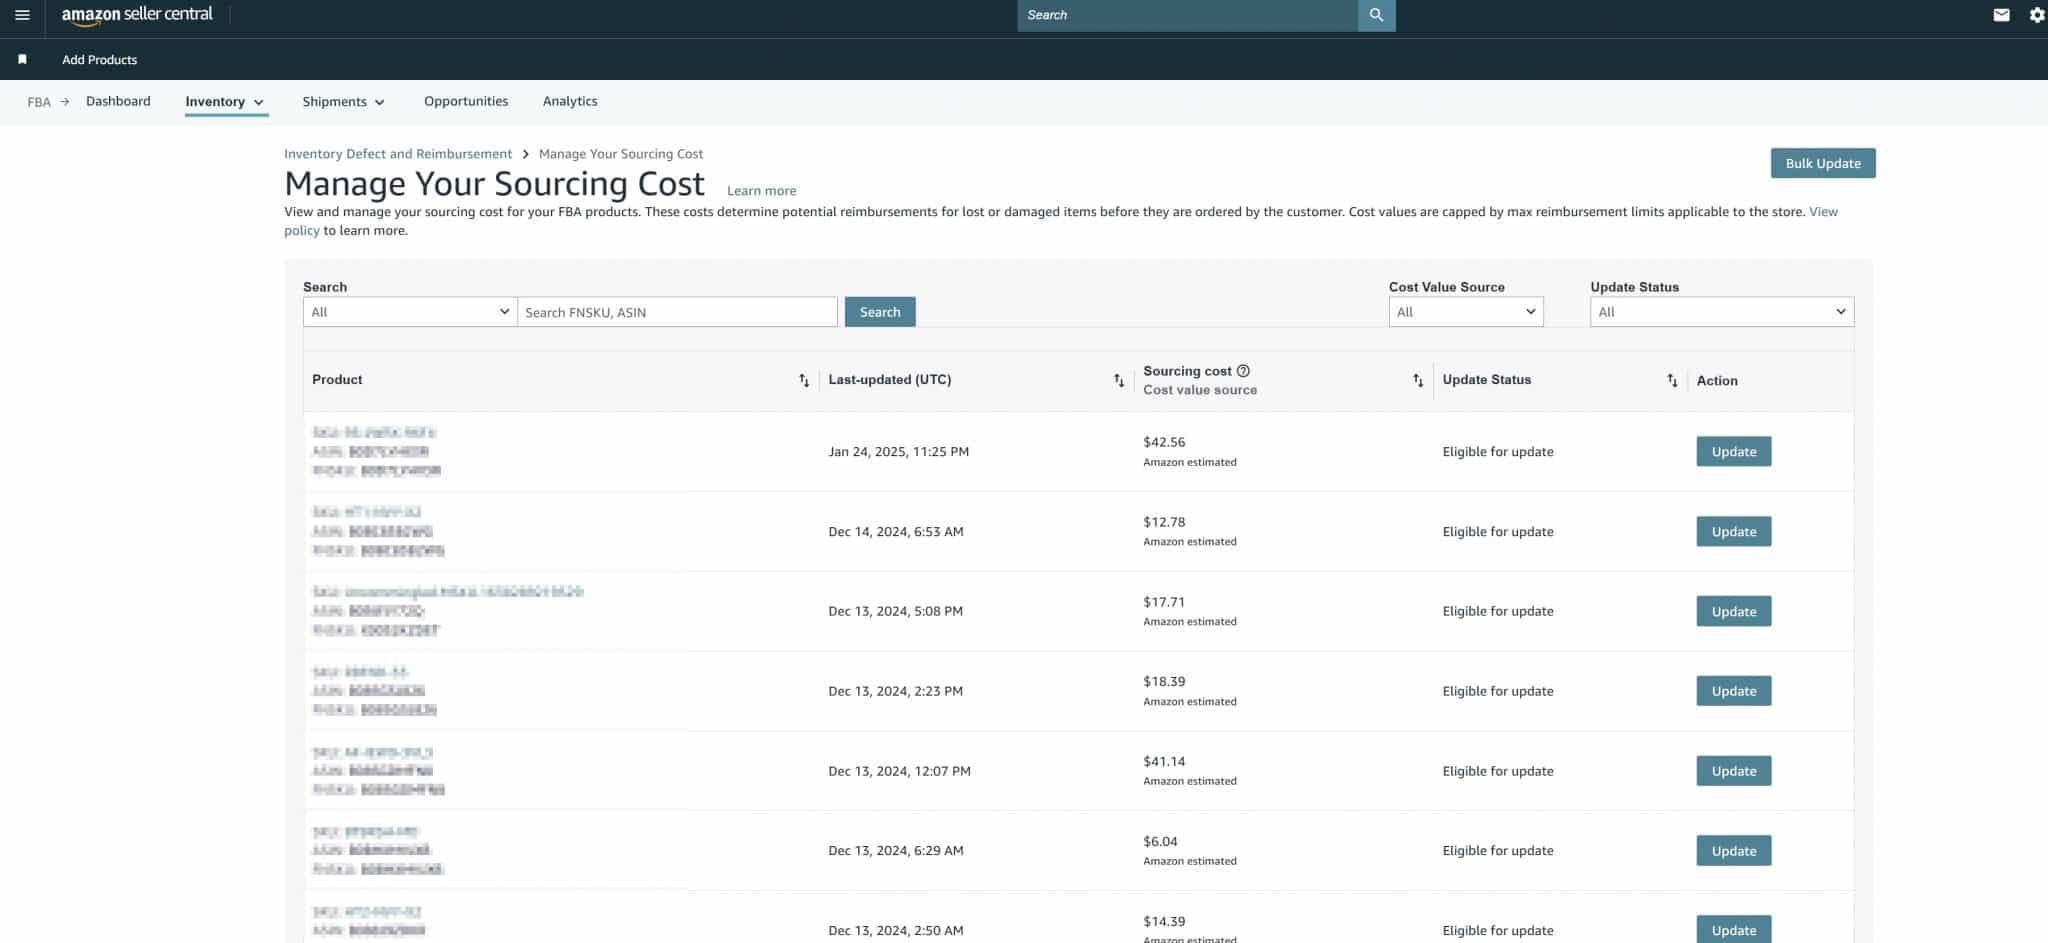The height and width of the screenshot is (943, 2048).
Task: Open the Search type All dropdown
Action: click(410, 312)
